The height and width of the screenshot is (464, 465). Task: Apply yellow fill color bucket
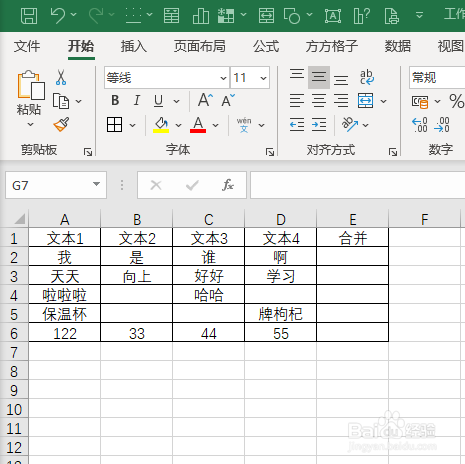click(161, 125)
